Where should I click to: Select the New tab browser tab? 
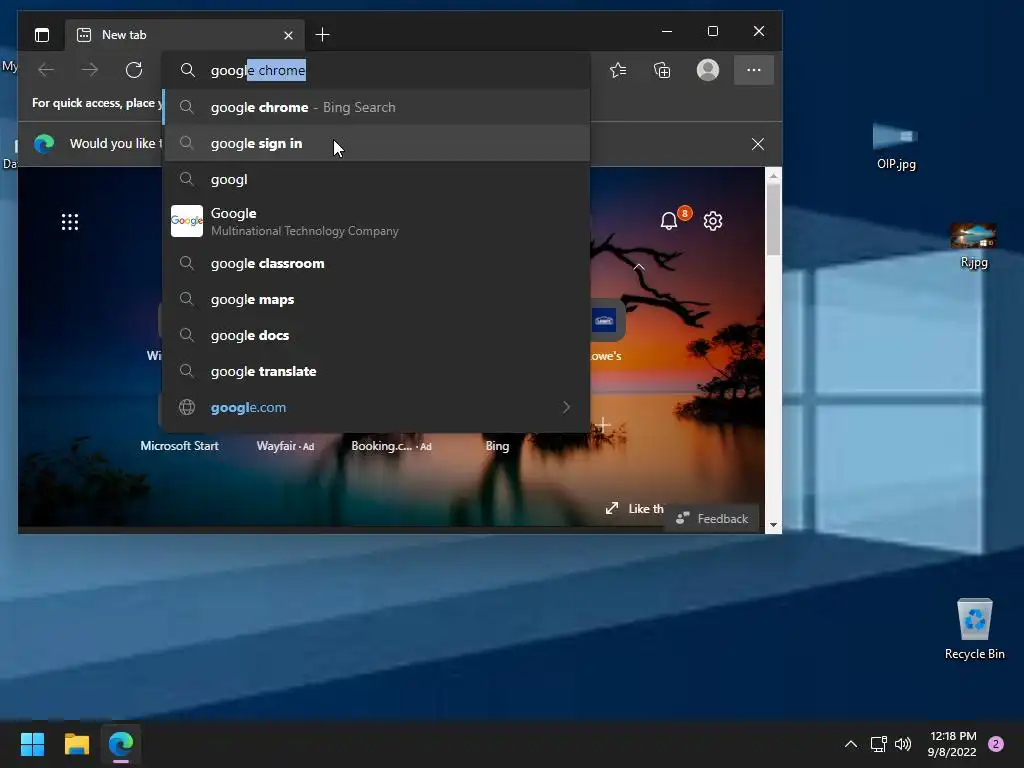(x=184, y=35)
